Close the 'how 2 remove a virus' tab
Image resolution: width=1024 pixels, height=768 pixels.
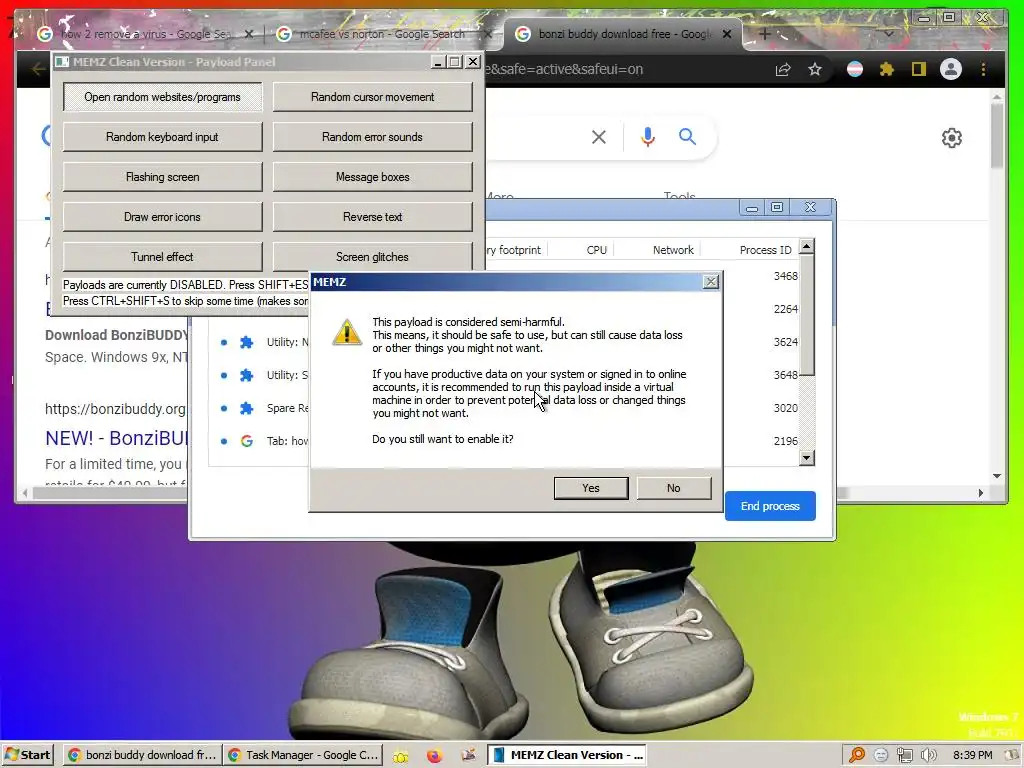click(x=249, y=34)
